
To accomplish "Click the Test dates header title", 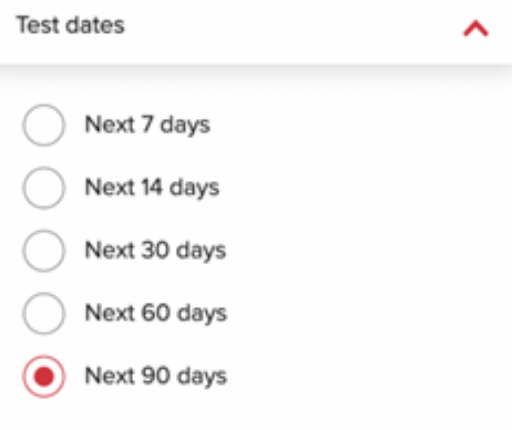I will (70, 25).
